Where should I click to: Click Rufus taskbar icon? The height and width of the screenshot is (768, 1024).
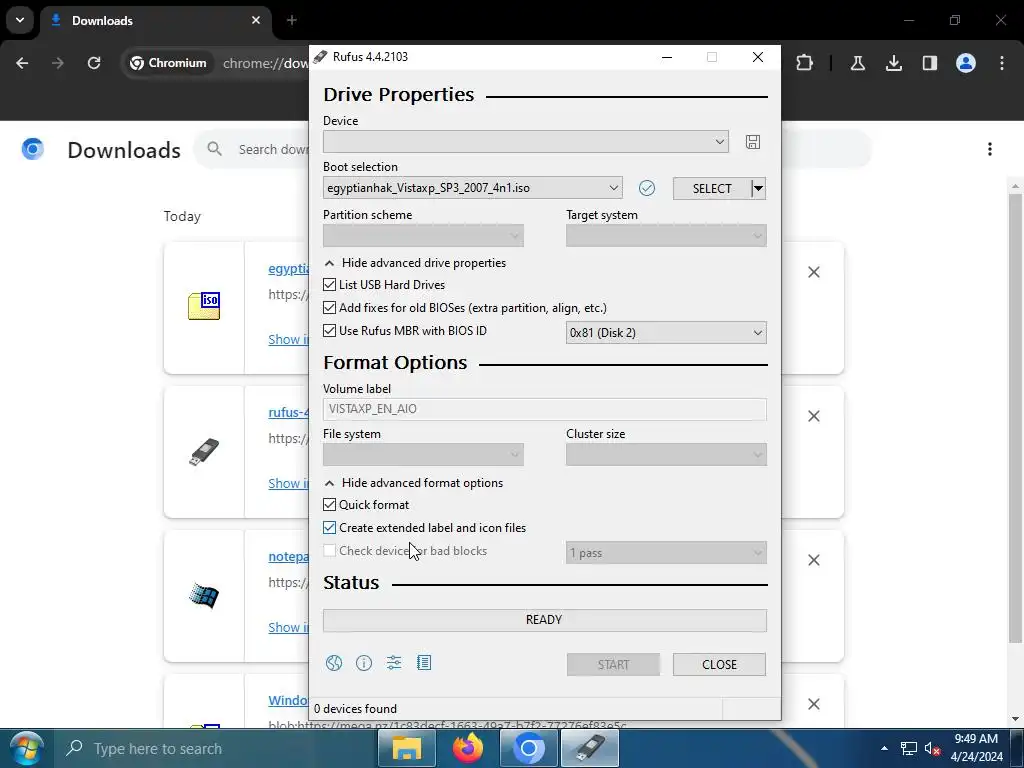coord(590,748)
